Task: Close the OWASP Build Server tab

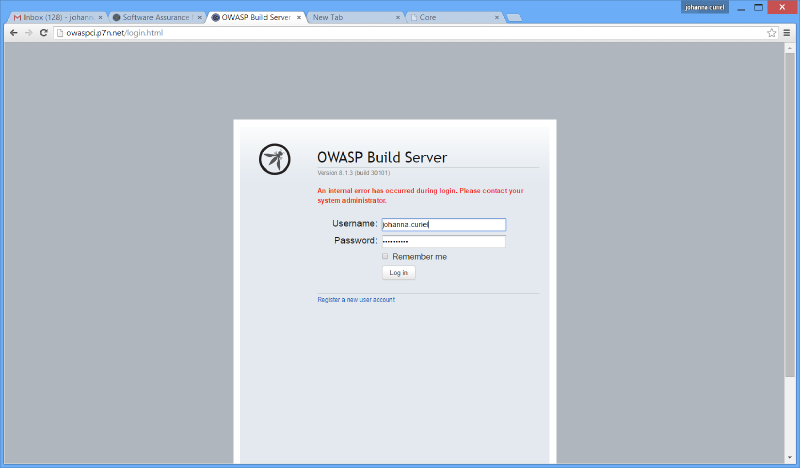Action: click(x=299, y=17)
